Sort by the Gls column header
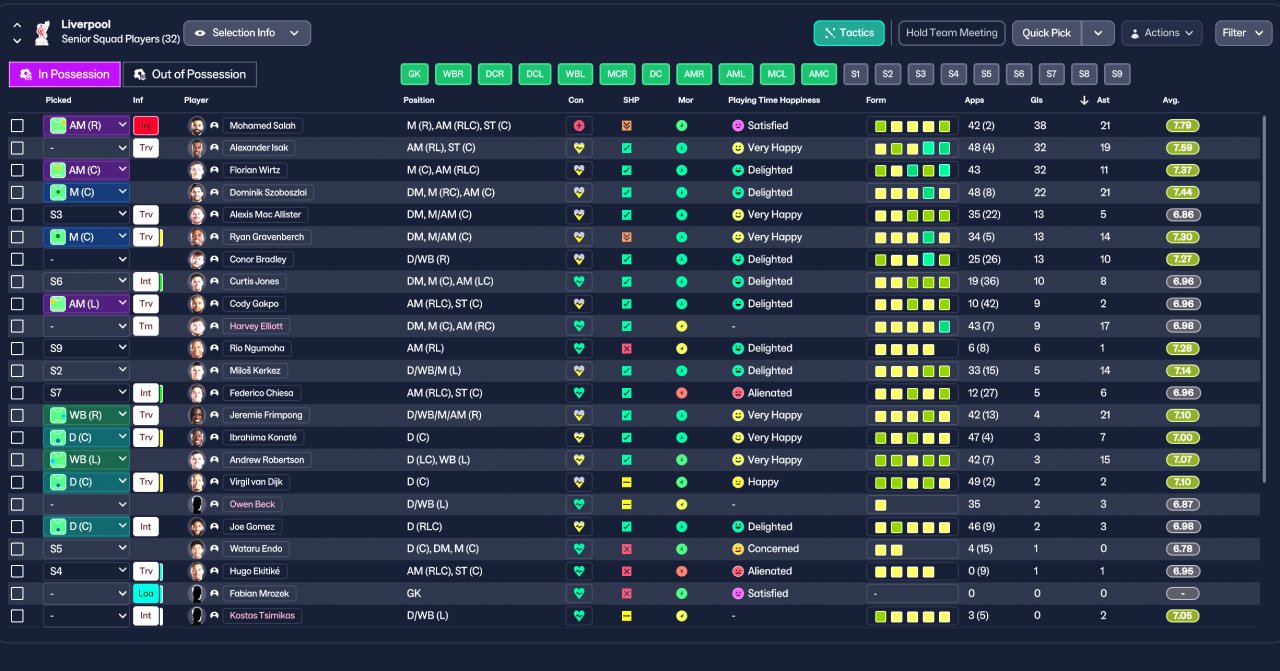This screenshot has width=1280, height=671. (x=1036, y=100)
